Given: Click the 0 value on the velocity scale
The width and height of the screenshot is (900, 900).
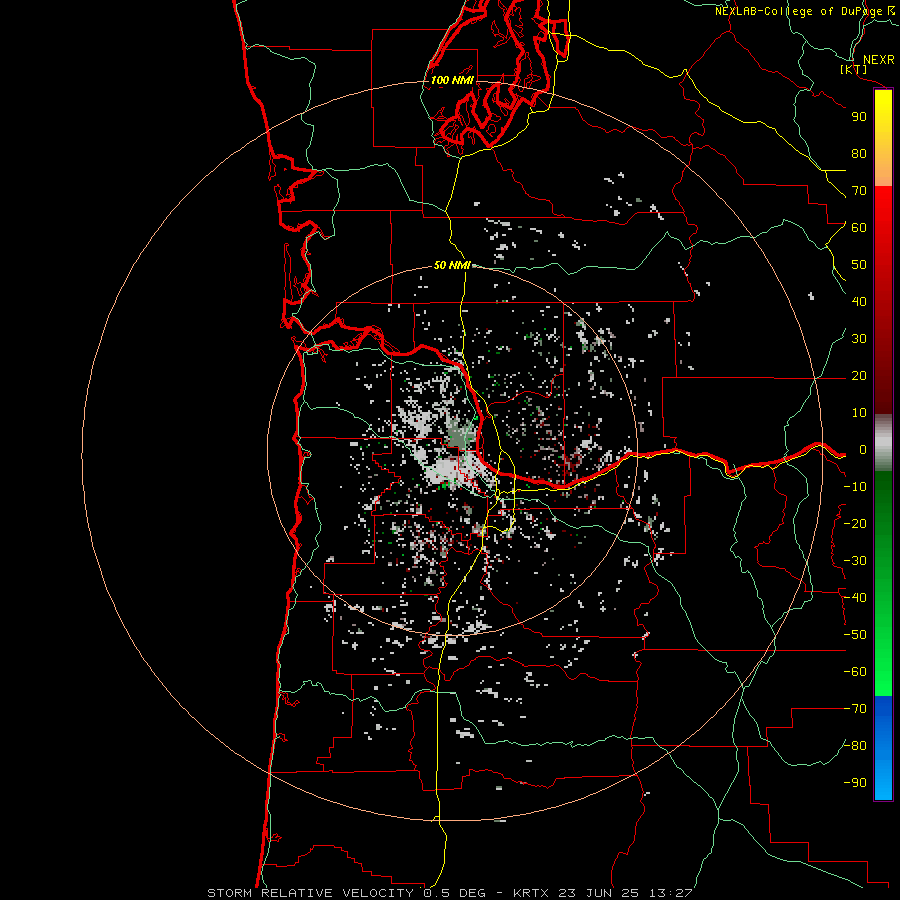Looking at the screenshot, I should tap(863, 450).
